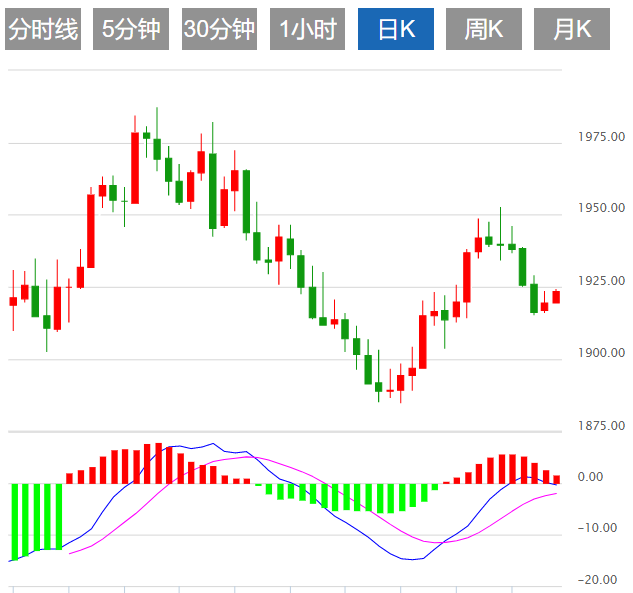
Task: Switch to the 月K monthly tab
Action: [572, 29]
